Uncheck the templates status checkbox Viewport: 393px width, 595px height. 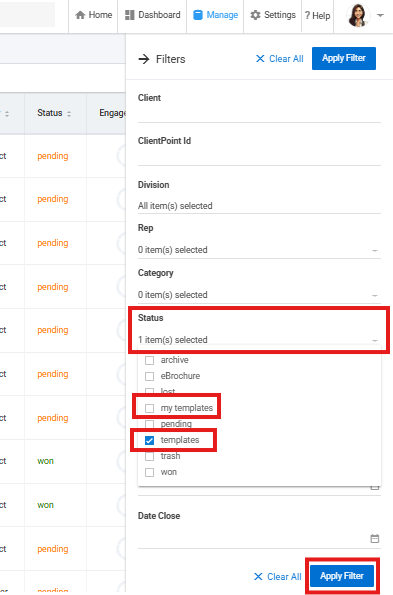pos(149,441)
